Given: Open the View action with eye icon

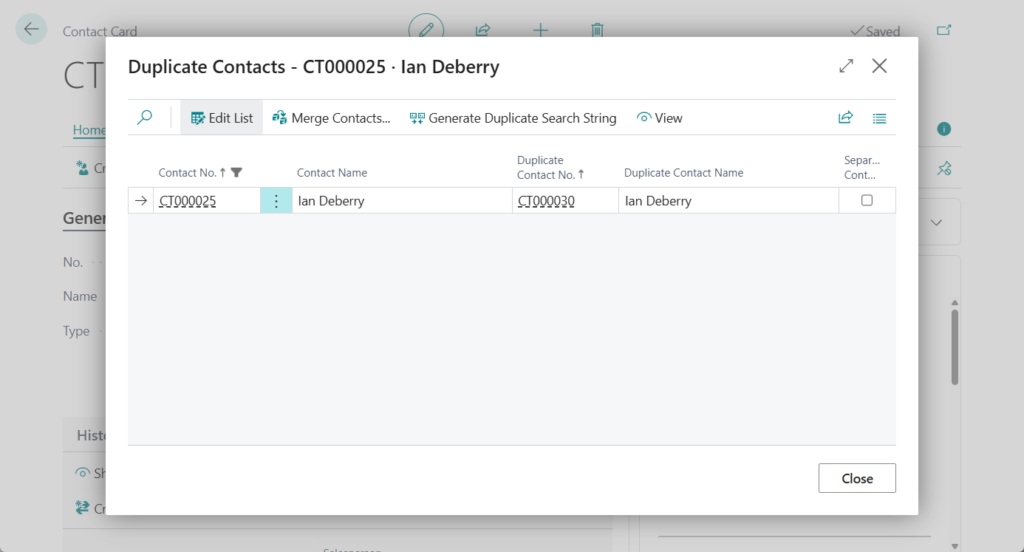Looking at the screenshot, I should coord(660,118).
